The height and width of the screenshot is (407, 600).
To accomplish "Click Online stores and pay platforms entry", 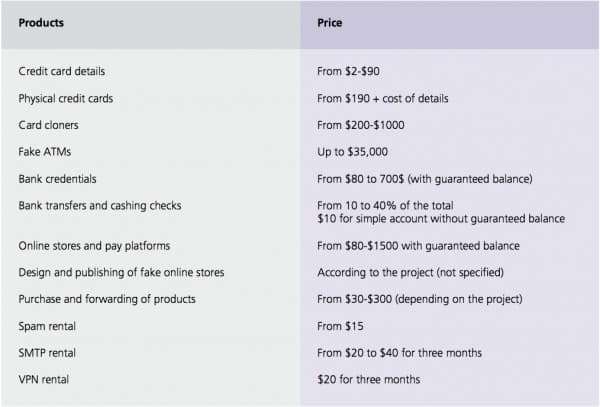I will click(94, 246).
